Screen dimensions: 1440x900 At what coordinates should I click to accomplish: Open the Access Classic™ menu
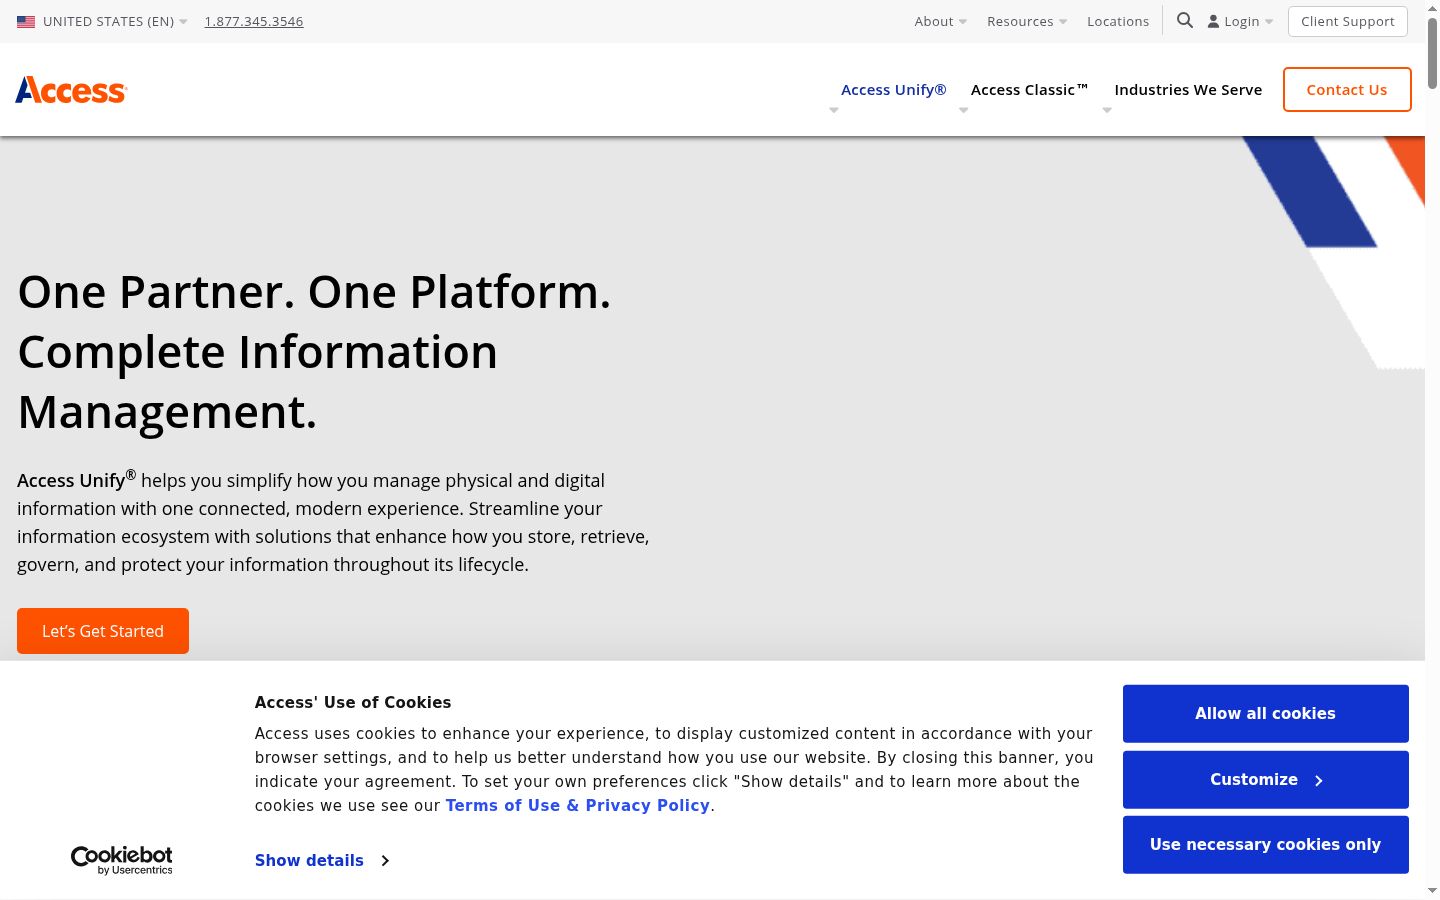1029,90
